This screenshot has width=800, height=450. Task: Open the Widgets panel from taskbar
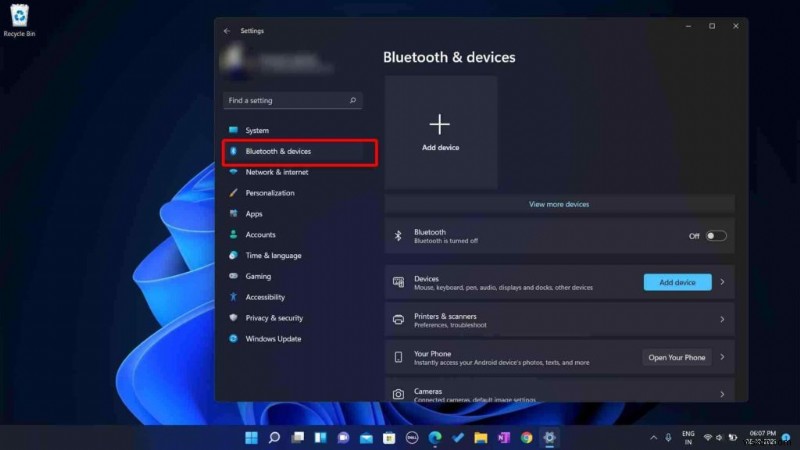320,437
